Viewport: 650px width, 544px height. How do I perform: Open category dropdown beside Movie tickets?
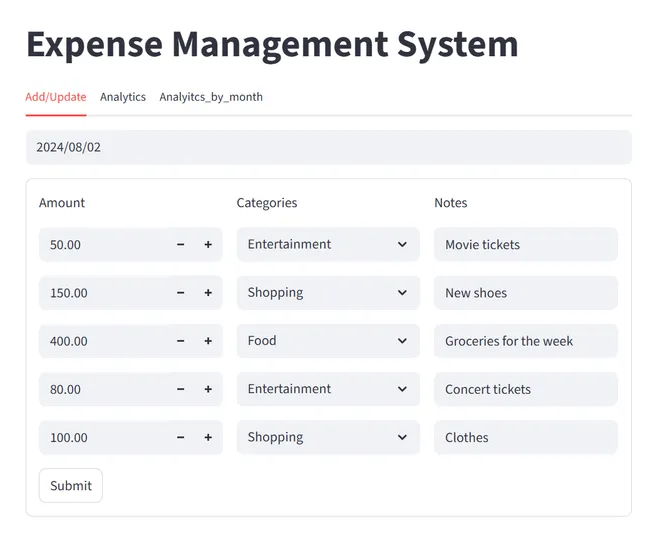(x=328, y=244)
